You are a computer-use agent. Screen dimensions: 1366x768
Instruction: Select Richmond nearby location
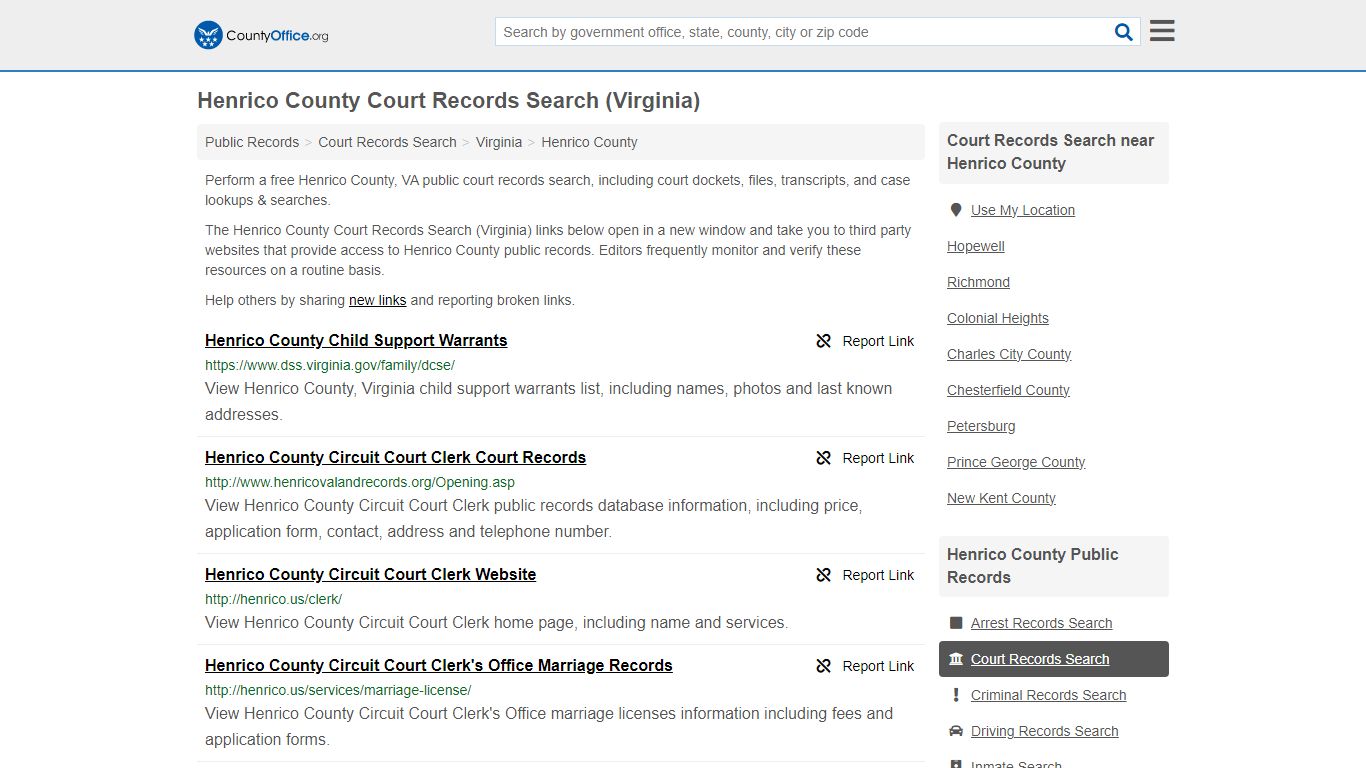point(978,282)
